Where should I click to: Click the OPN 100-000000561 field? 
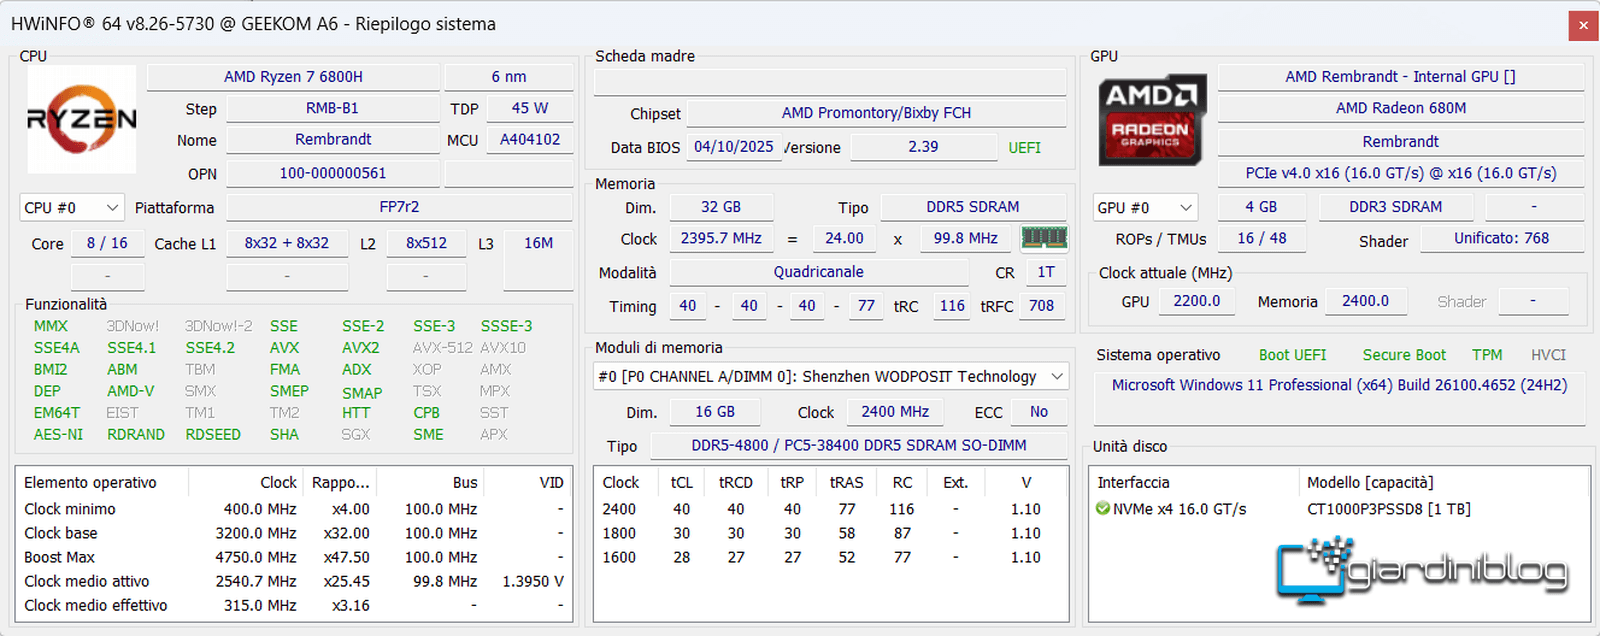pyautogui.click(x=333, y=173)
